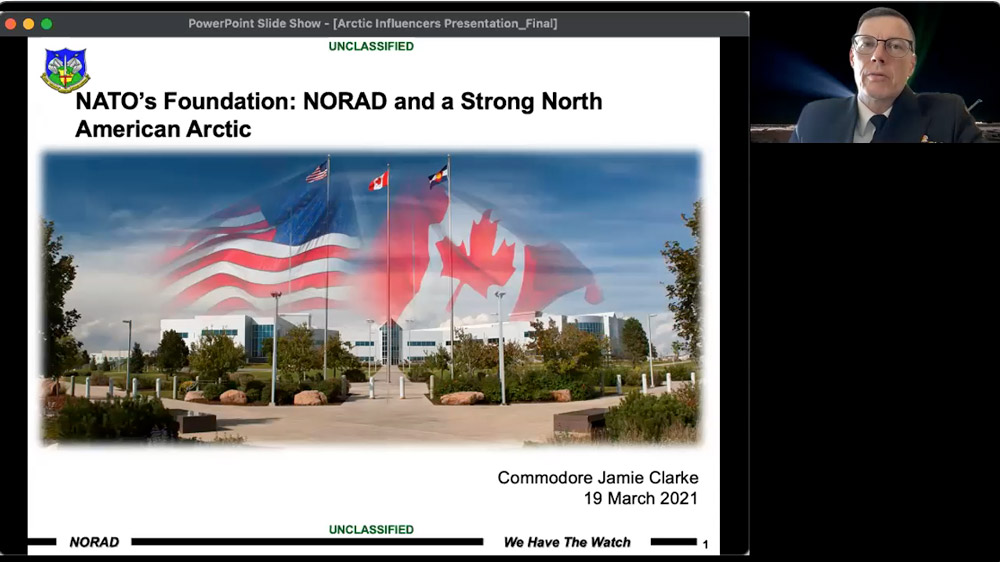Click the large waving American flag overlay

coord(260,250)
